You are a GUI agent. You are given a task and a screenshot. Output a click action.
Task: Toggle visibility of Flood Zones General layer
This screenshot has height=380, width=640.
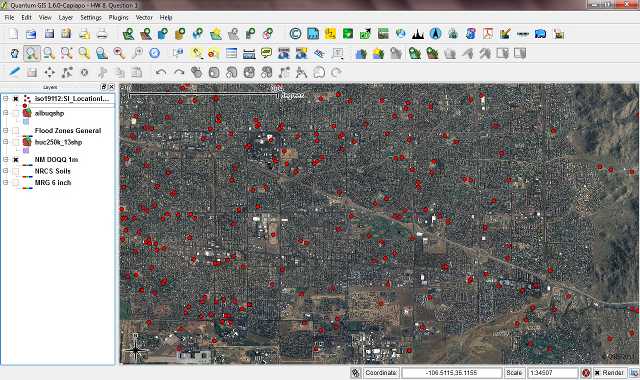(16, 131)
